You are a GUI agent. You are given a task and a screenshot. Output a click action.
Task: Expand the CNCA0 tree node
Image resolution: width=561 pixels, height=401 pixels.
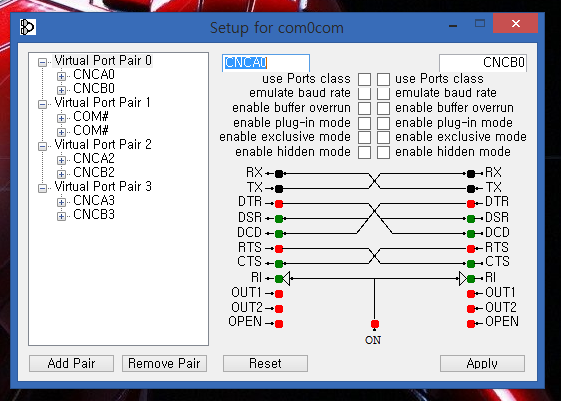[x=61, y=76]
